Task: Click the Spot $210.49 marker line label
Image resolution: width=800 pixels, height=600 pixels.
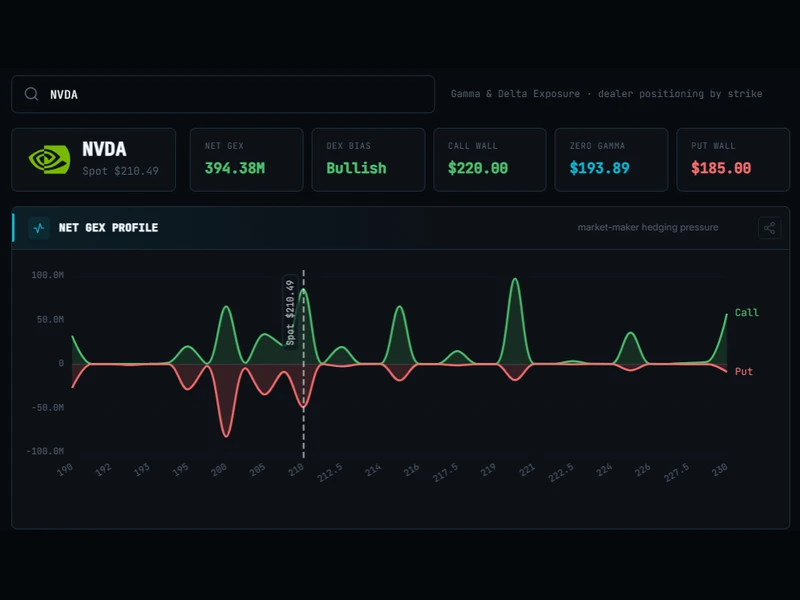Action: pos(290,312)
